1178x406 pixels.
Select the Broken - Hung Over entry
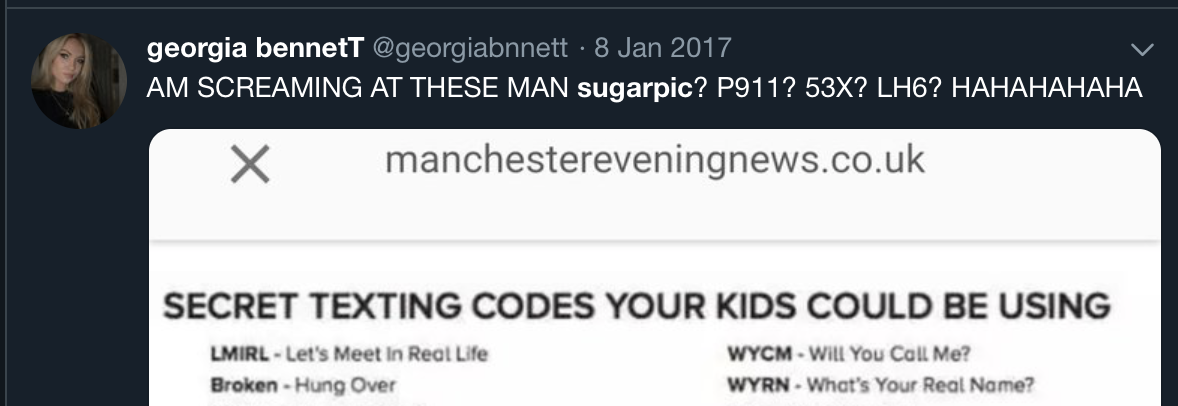tap(303, 386)
